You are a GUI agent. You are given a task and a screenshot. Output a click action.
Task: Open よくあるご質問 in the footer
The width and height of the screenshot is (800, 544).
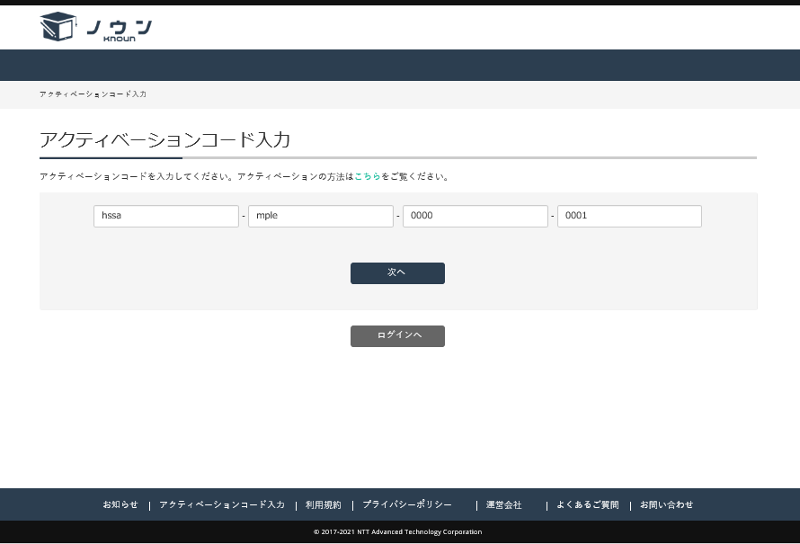[x=588, y=505]
